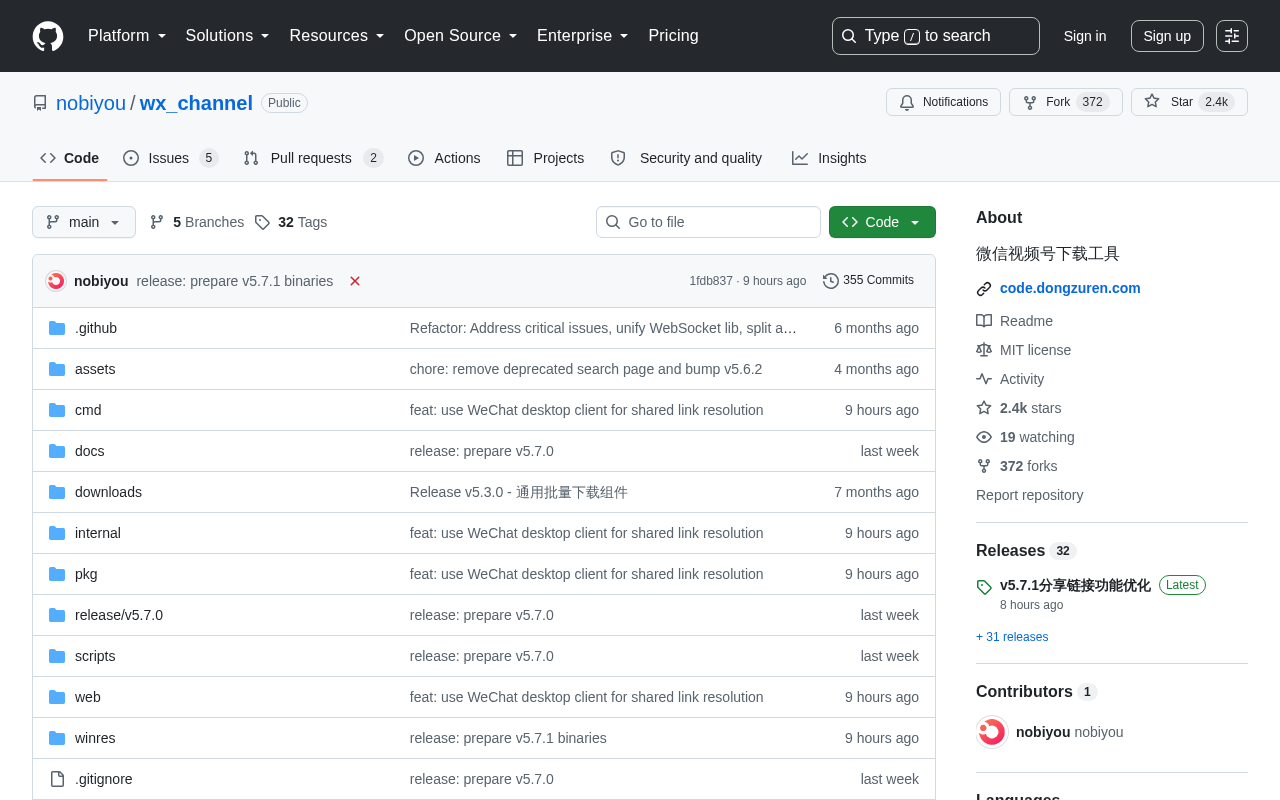Click the link icon beside code.dongzuren.com
This screenshot has height=800, width=1280.
click(x=984, y=289)
